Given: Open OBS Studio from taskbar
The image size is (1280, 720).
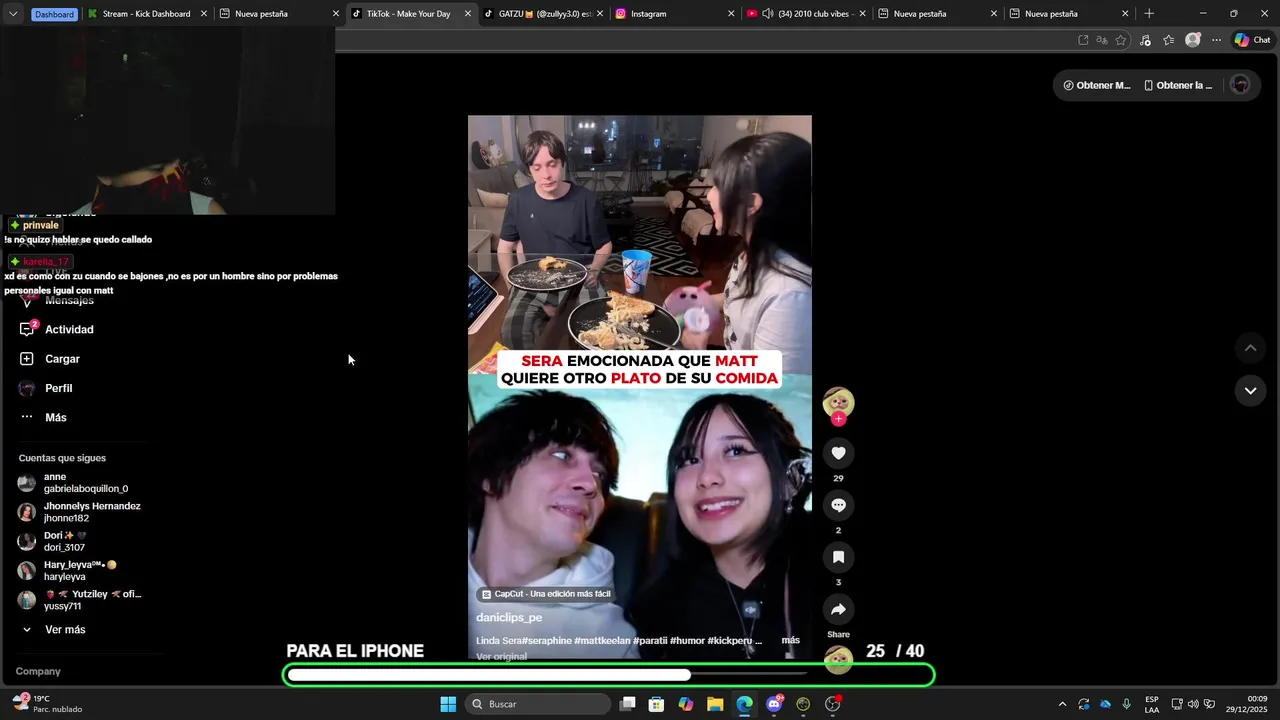Looking at the screenshot, I should pos(833,704).
